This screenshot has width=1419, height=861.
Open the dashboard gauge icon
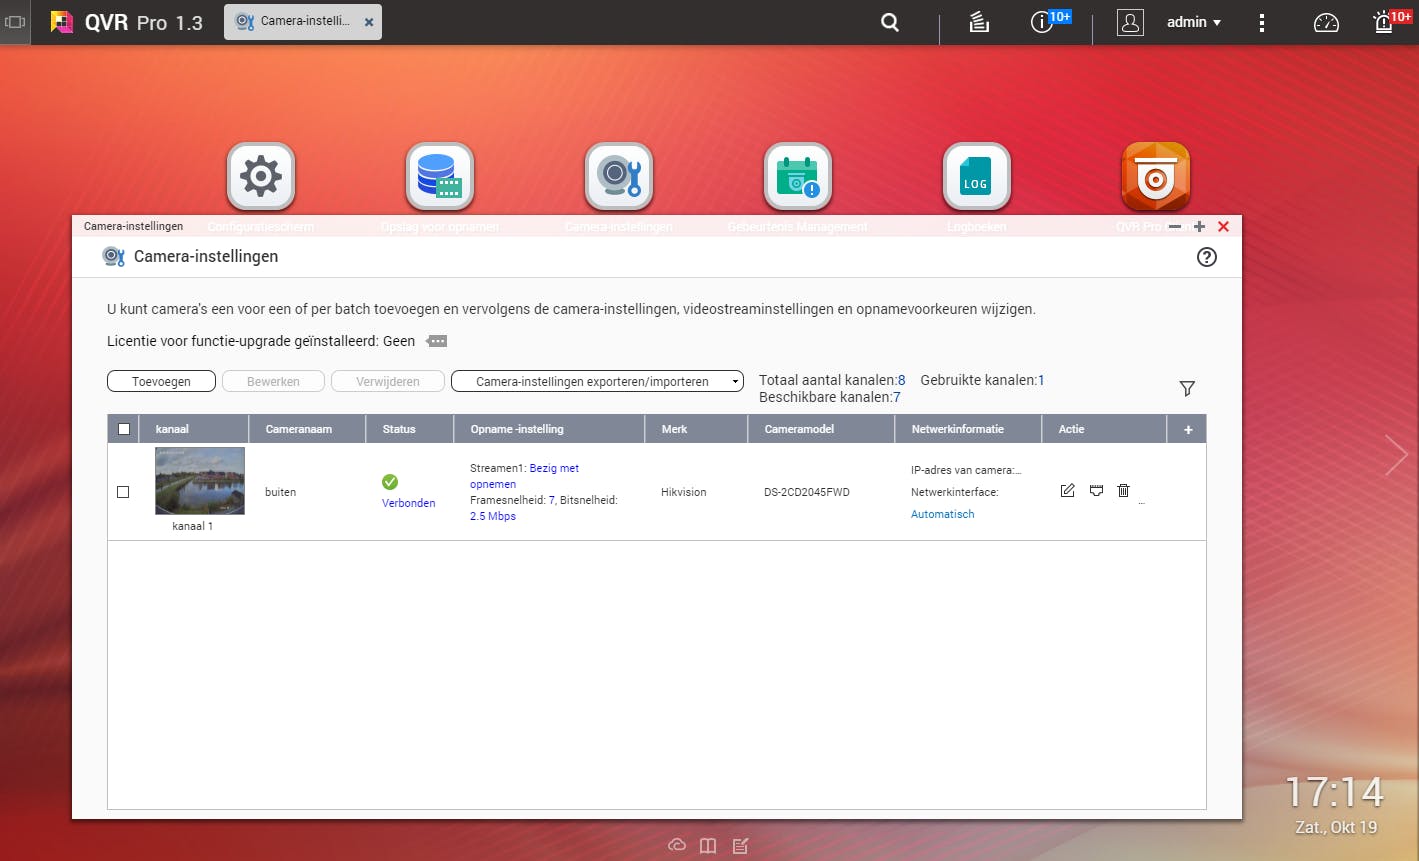pyautogui.click(x=1326, y=22)
